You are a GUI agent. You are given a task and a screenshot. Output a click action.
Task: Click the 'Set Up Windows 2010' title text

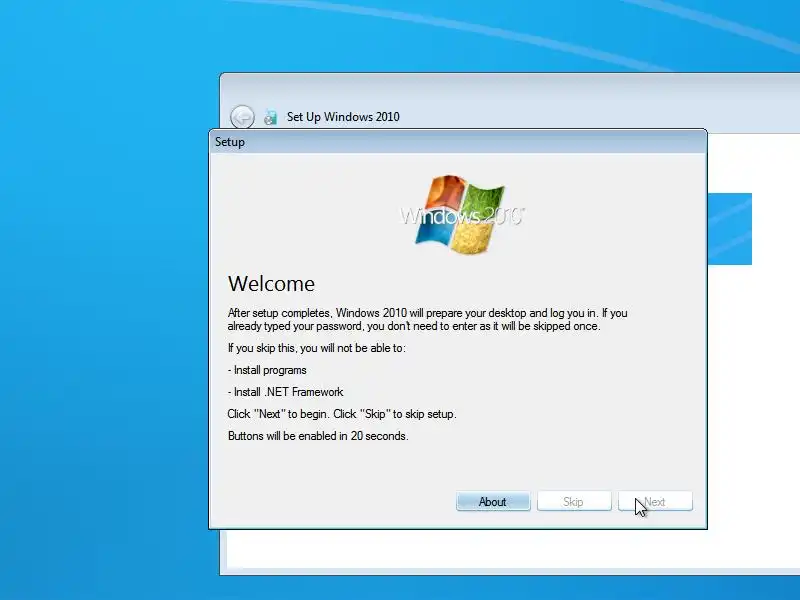tap(343, 117)
